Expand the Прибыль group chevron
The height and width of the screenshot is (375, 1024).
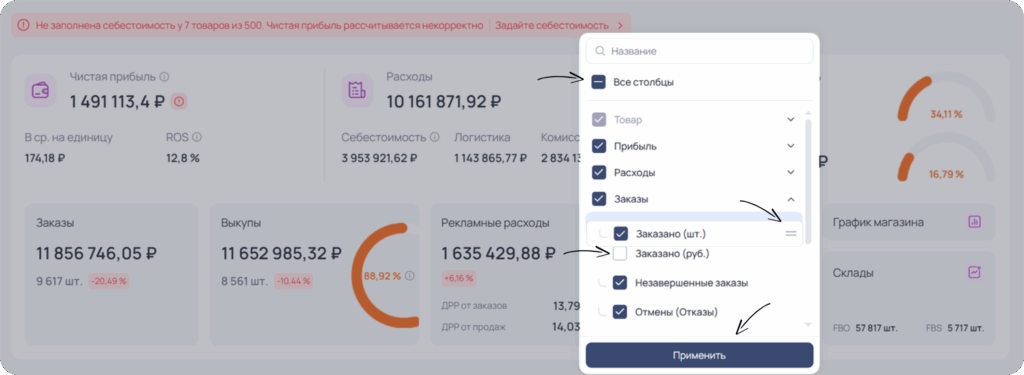pyautogui.click(x=791, y=146)
